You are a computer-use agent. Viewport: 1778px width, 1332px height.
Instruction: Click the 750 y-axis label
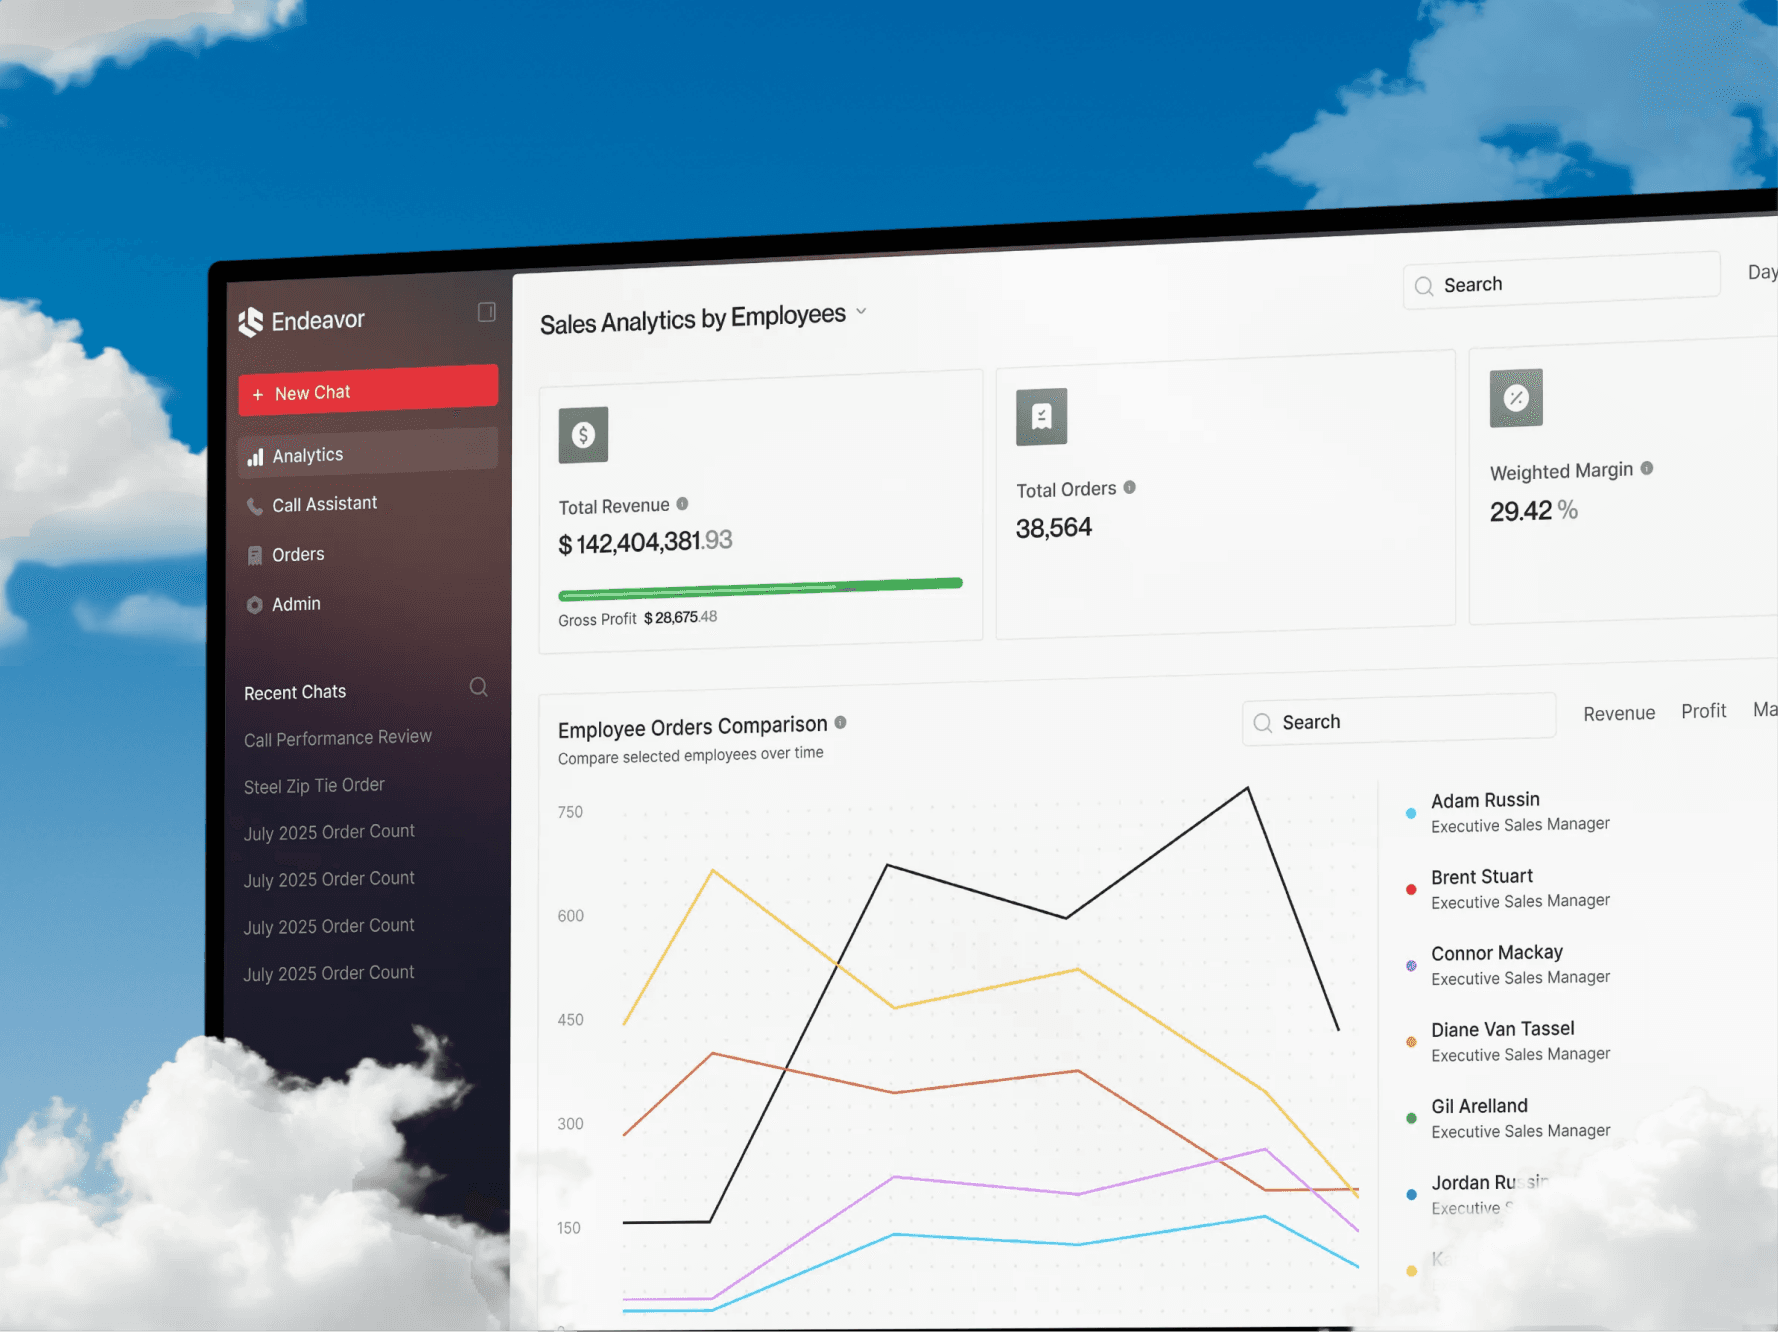[570, 812]
